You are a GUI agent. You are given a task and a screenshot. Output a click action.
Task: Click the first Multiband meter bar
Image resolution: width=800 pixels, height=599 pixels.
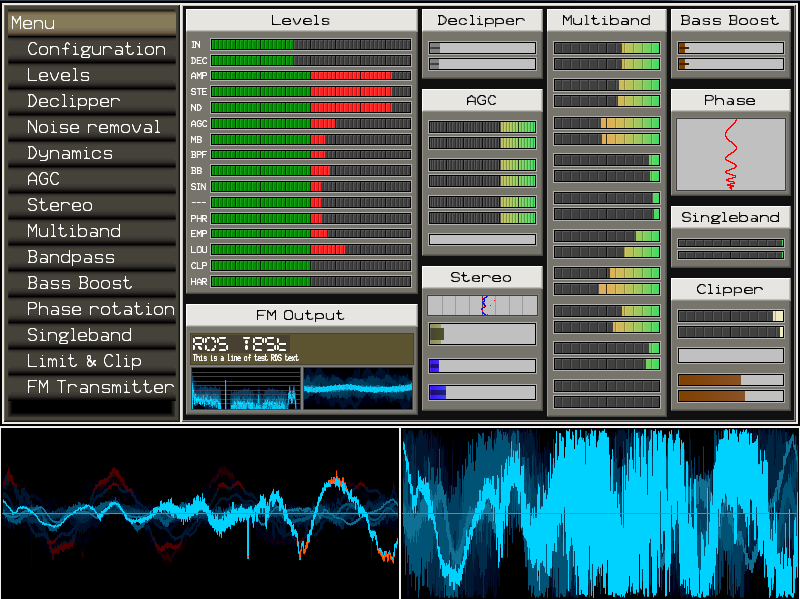click(607, 48)
